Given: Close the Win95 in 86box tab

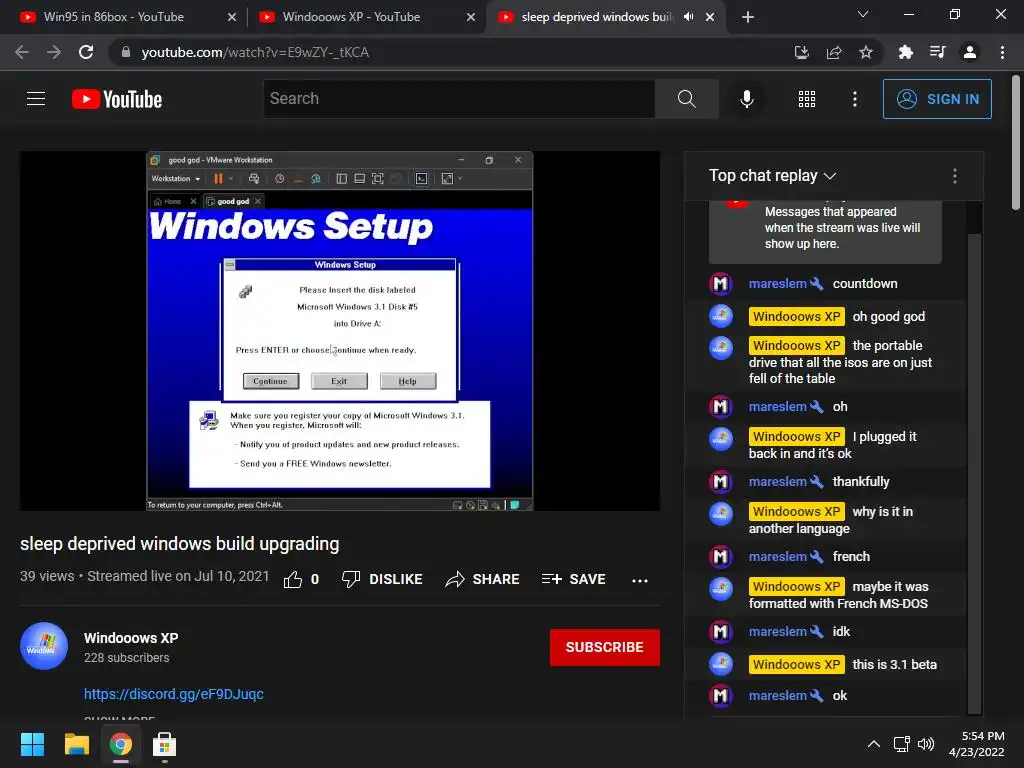Looking at the screenshot, I should coord(231,17).
